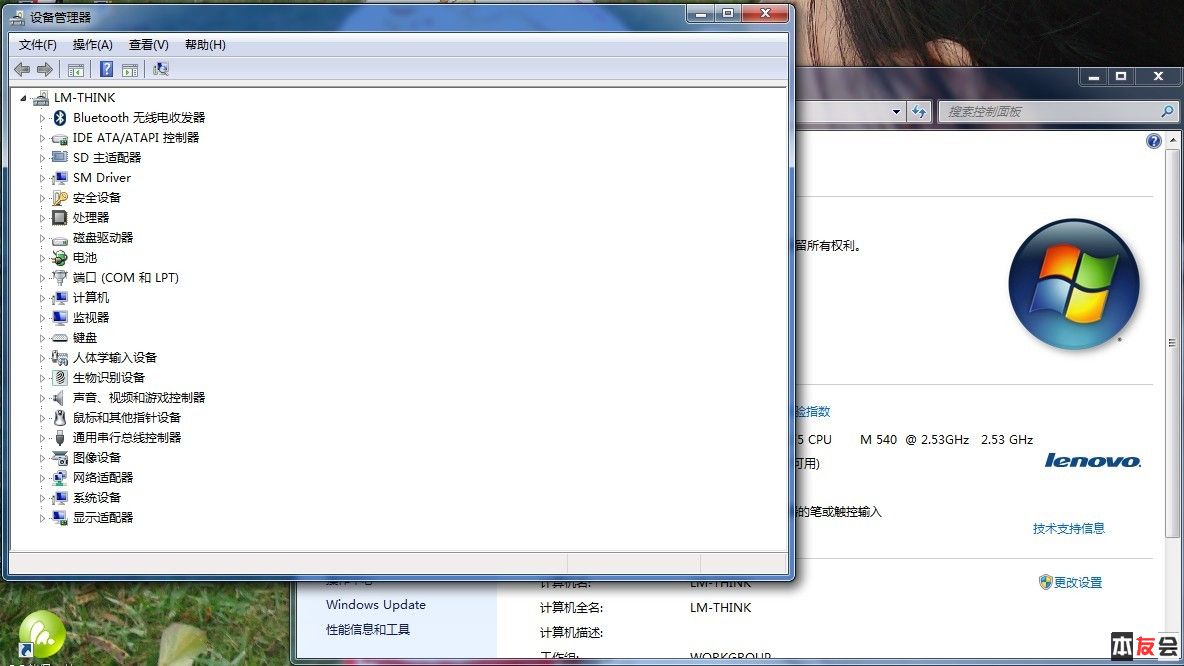
Task: Select the 安全设备 key icon
Action: tap(60, 198)
